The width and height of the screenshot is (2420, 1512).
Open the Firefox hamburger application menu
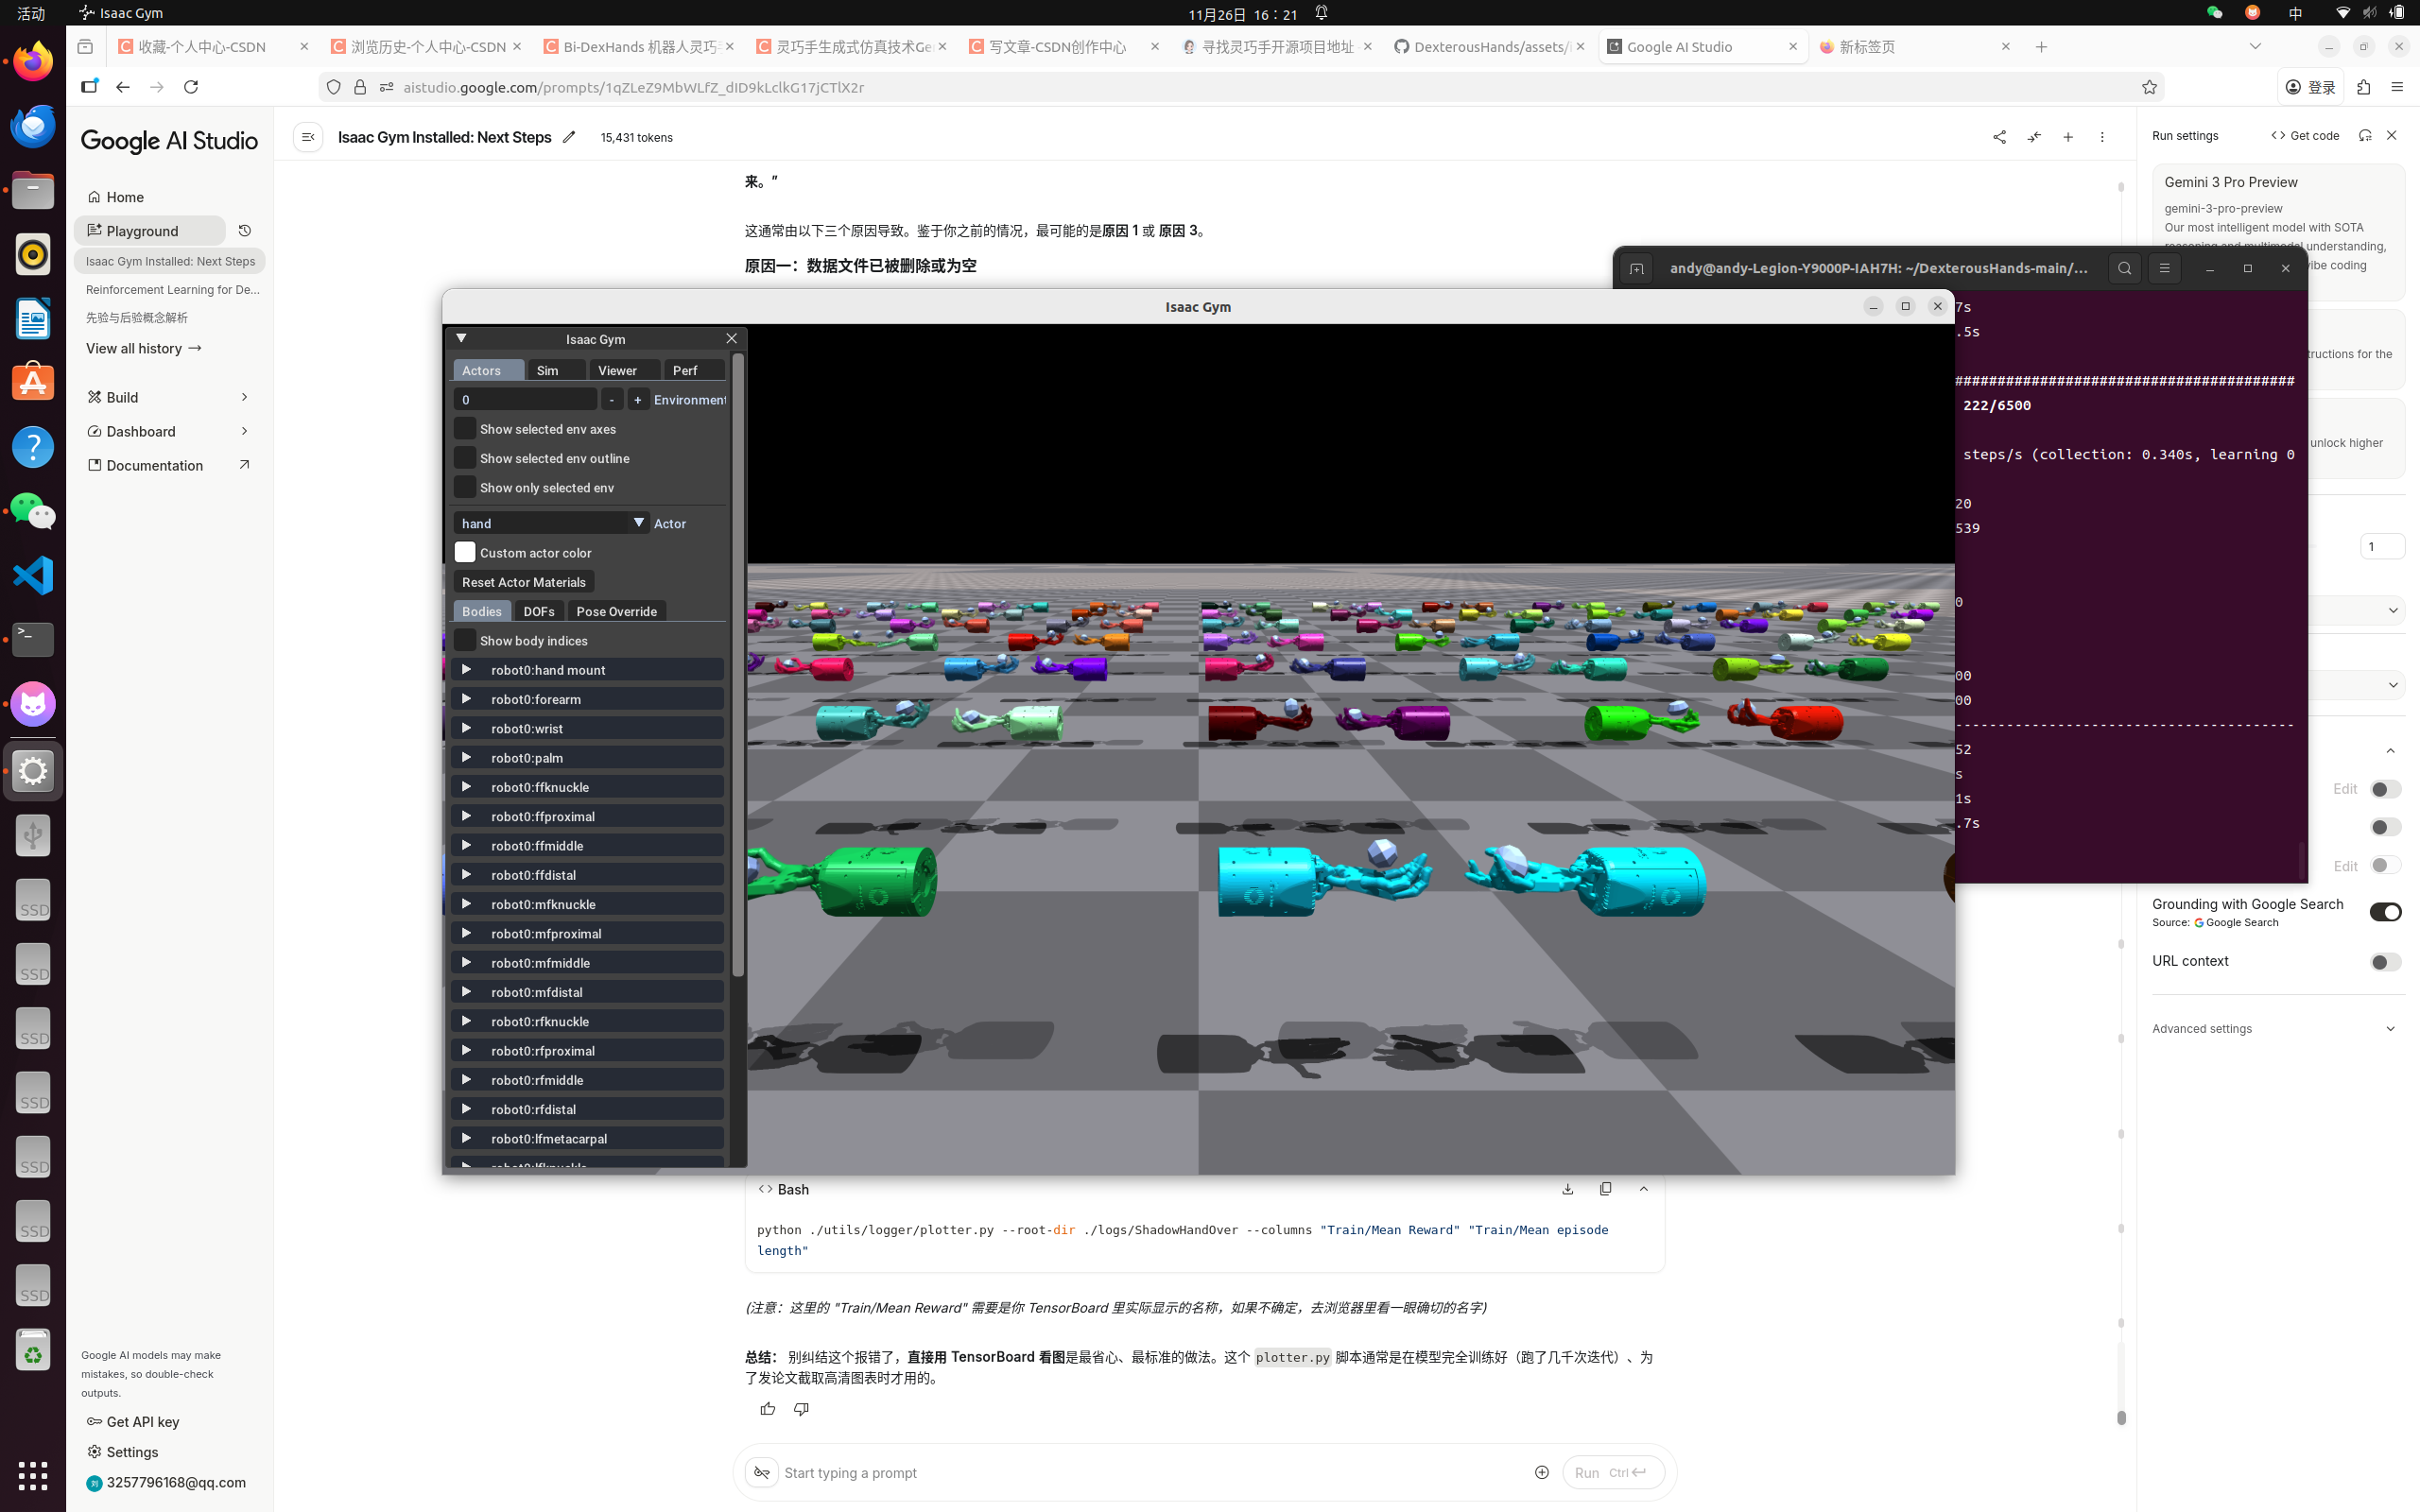click(x=2397, y=87)
